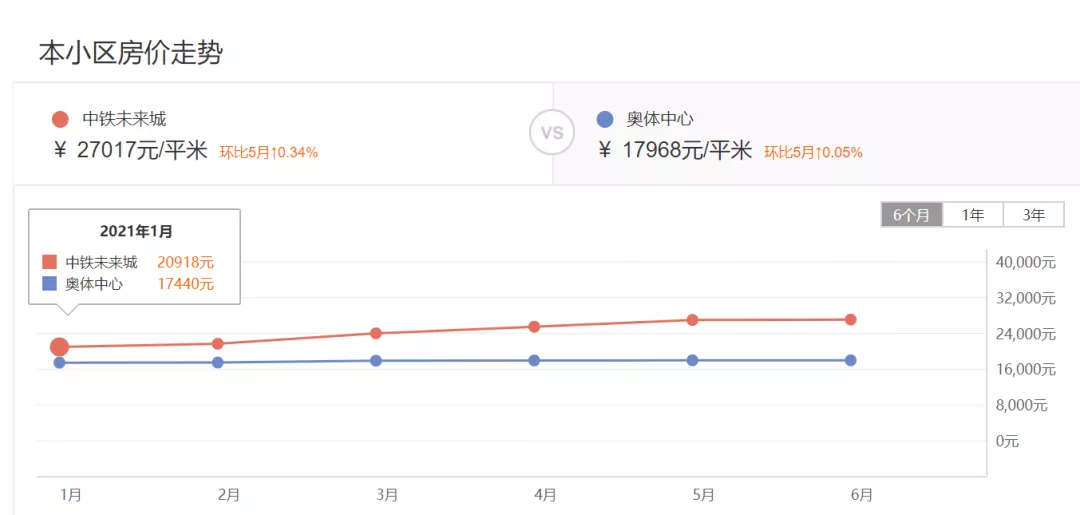Click the 27017元/平米 price text
Image resolution: width=1080 pixels, height=515 pixels.
coord(142,151)
